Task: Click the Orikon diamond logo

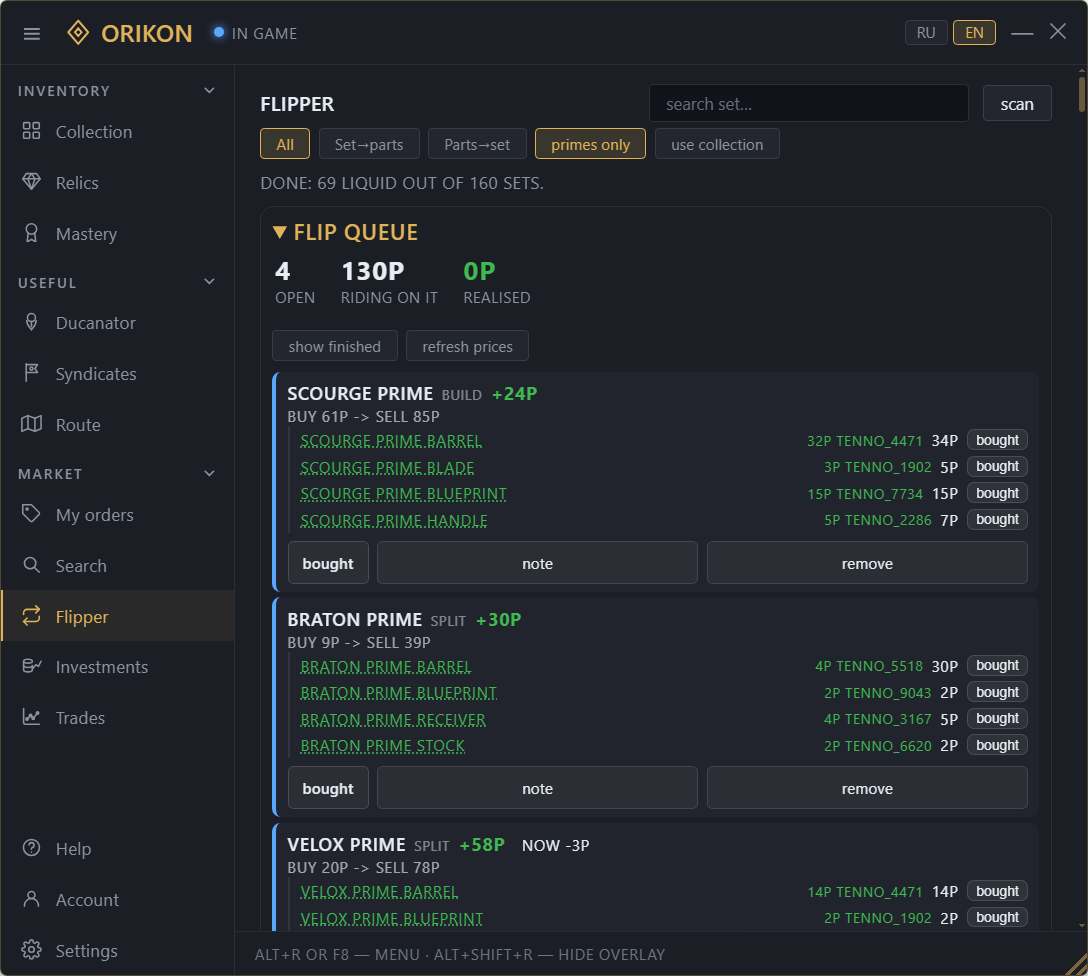Action: pyautogui.click(x=78, y=33)
